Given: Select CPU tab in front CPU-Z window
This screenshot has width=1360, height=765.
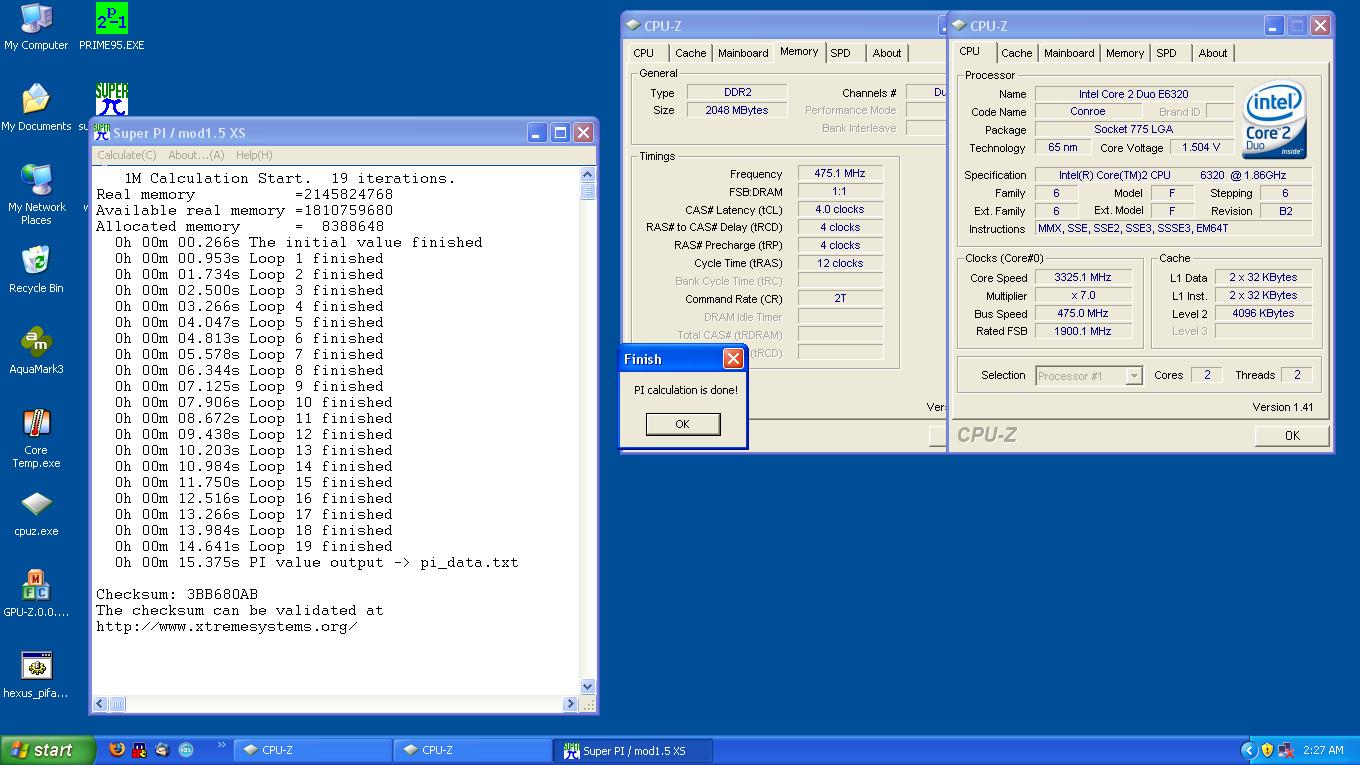Looking at the screenshot, I should (969, 51).
